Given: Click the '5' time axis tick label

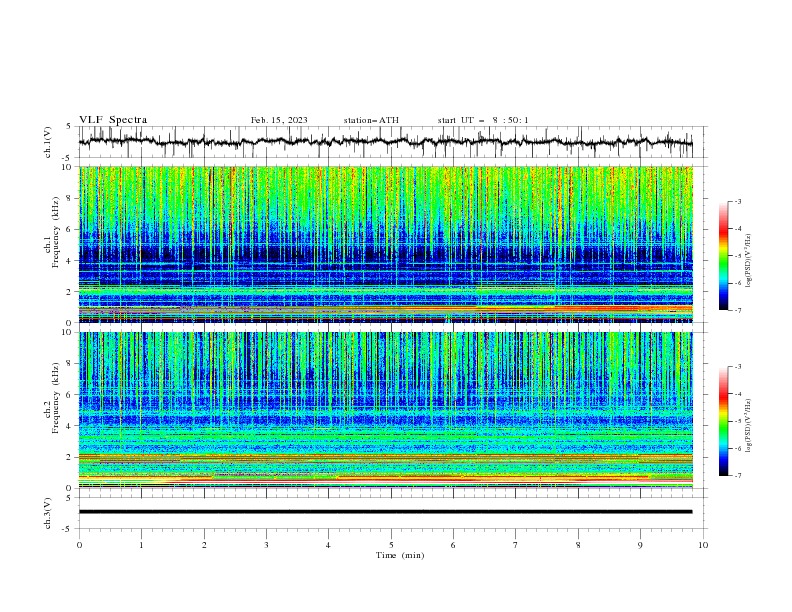Looking at the screenshot, I should (391, 545).
